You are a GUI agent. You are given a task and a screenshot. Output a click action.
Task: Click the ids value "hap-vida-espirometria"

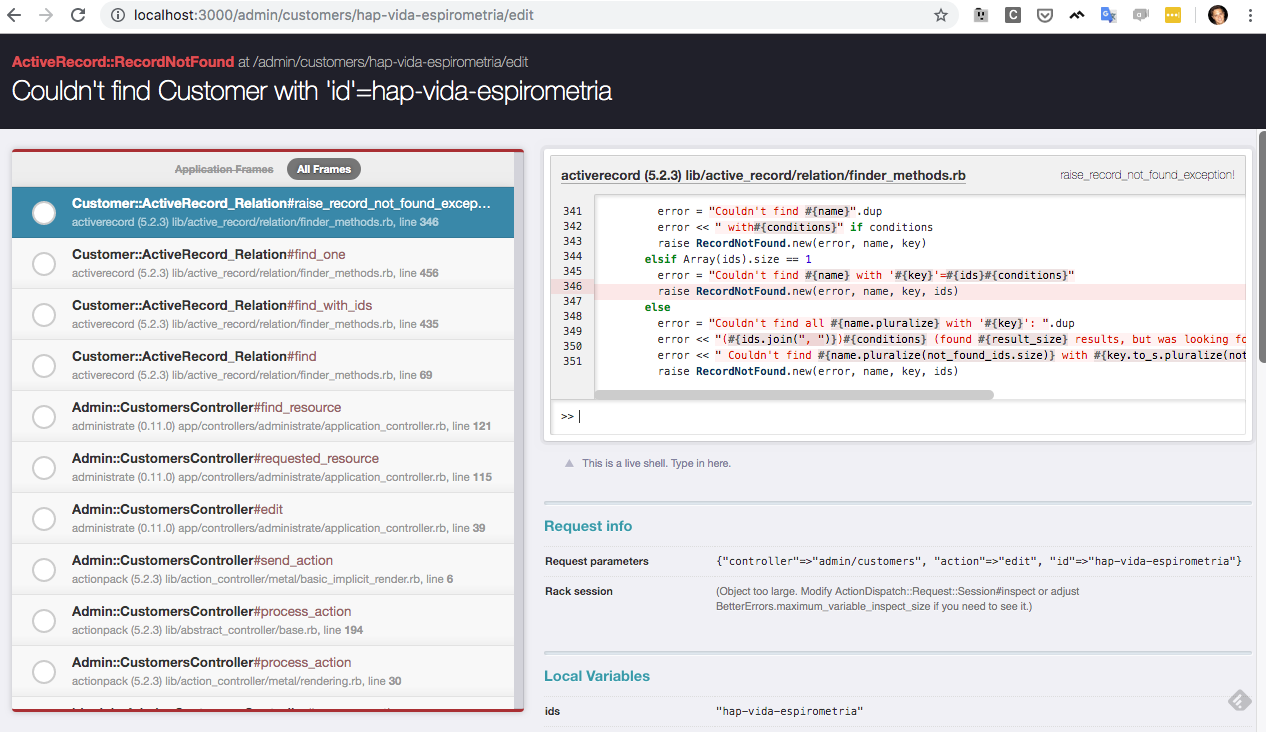789,711
